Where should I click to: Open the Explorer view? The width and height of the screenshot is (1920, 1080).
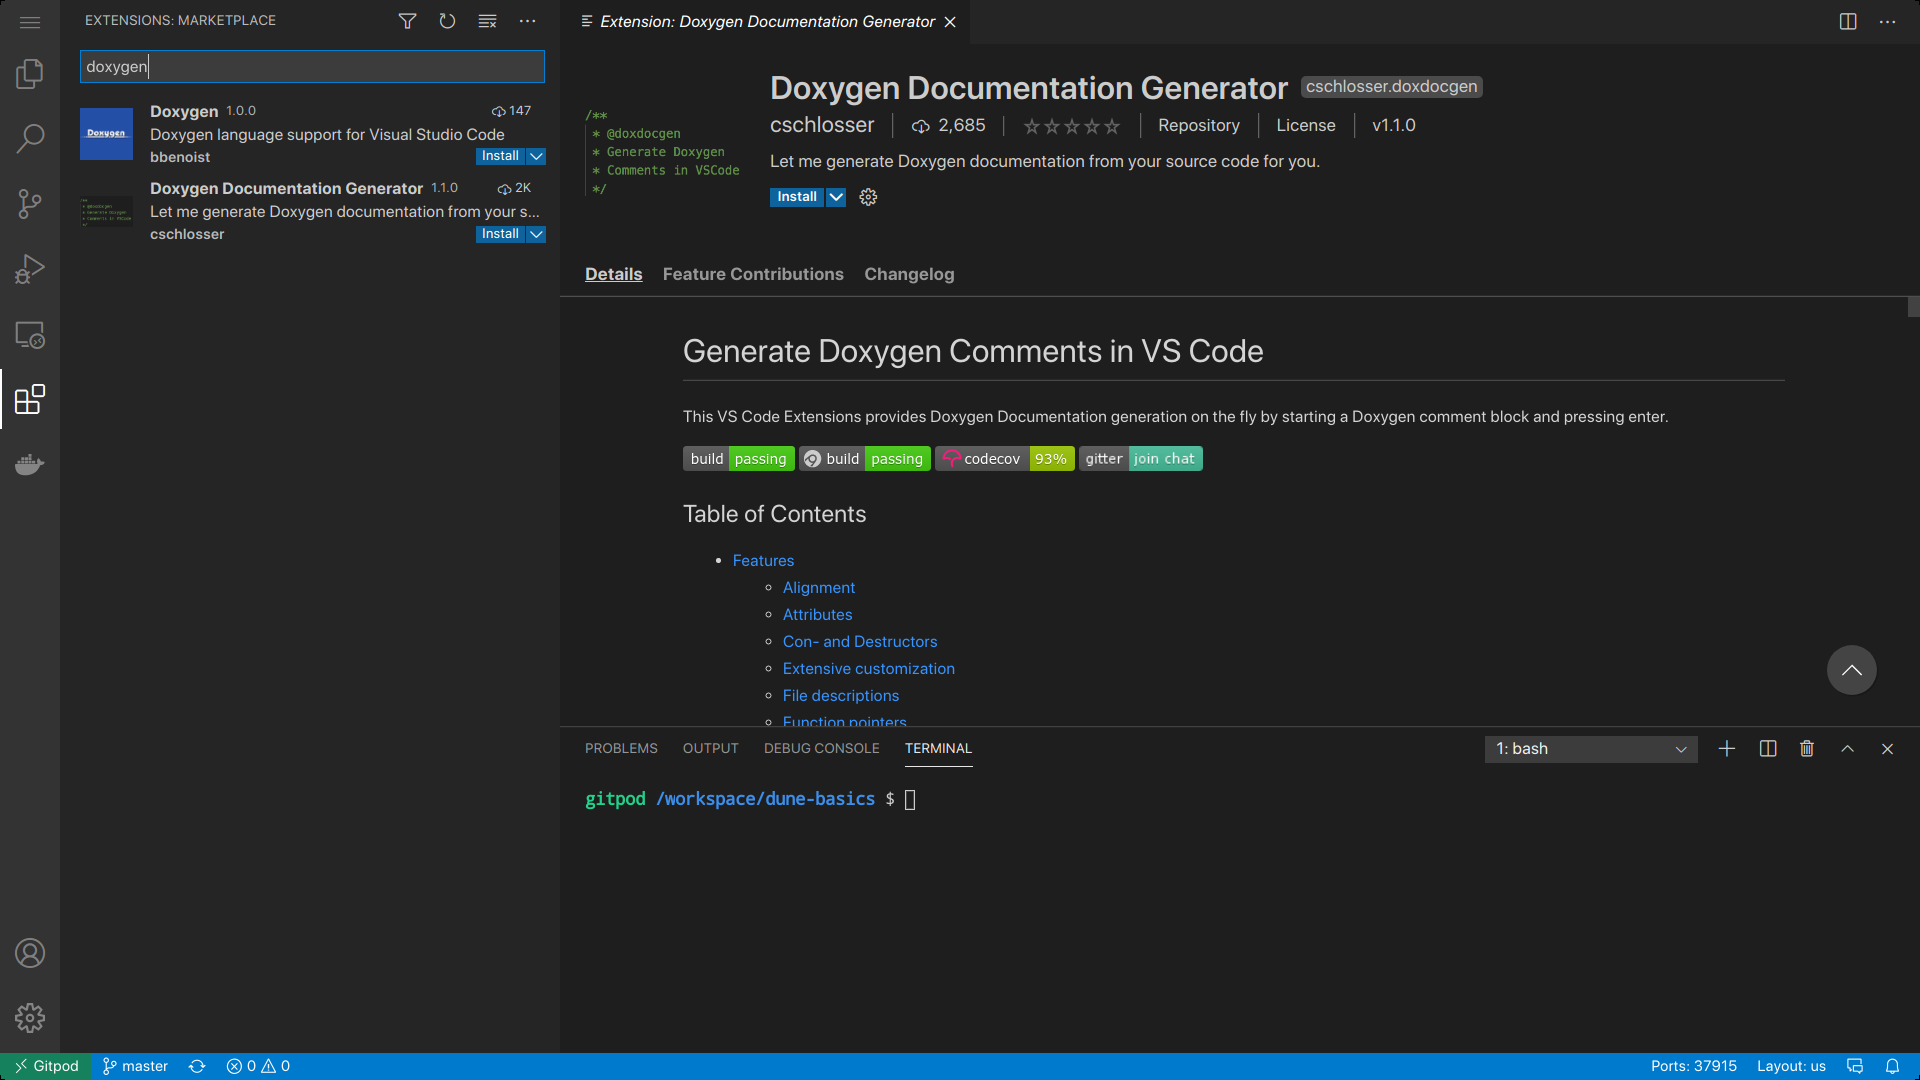point(30,73)
